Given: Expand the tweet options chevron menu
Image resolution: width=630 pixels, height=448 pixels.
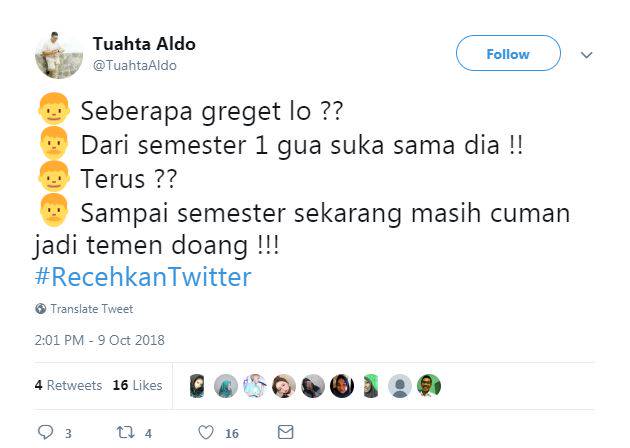Looking at the screenshot, I should [587, 55].
